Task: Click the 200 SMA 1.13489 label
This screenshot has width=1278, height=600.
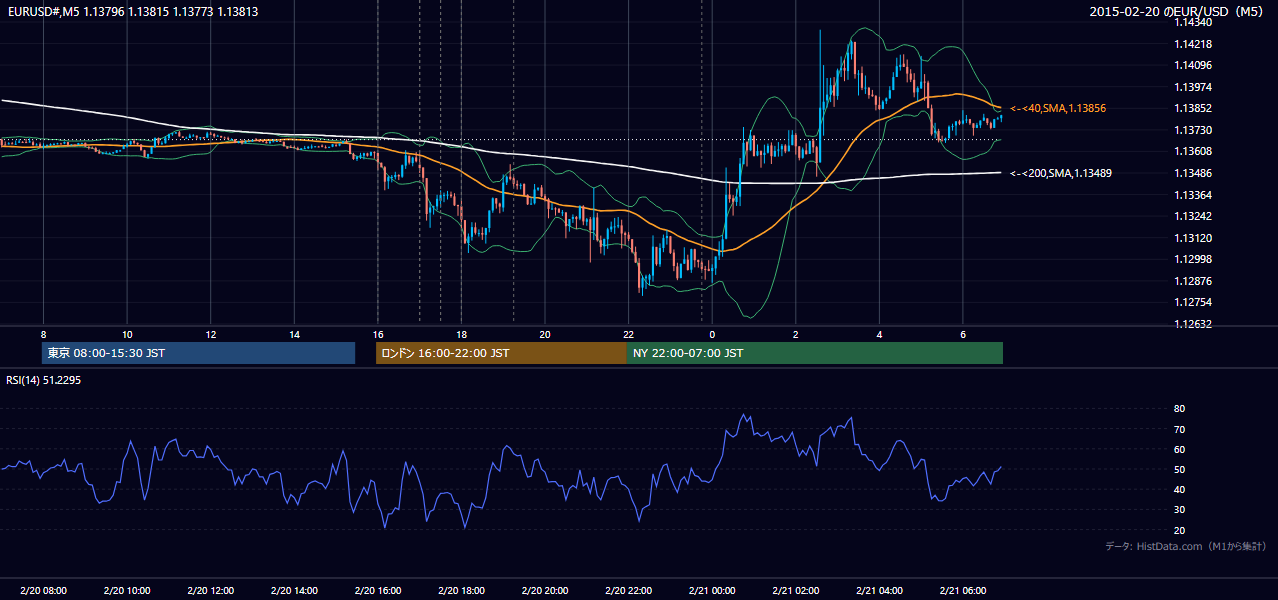Action: coord(1060,173)
